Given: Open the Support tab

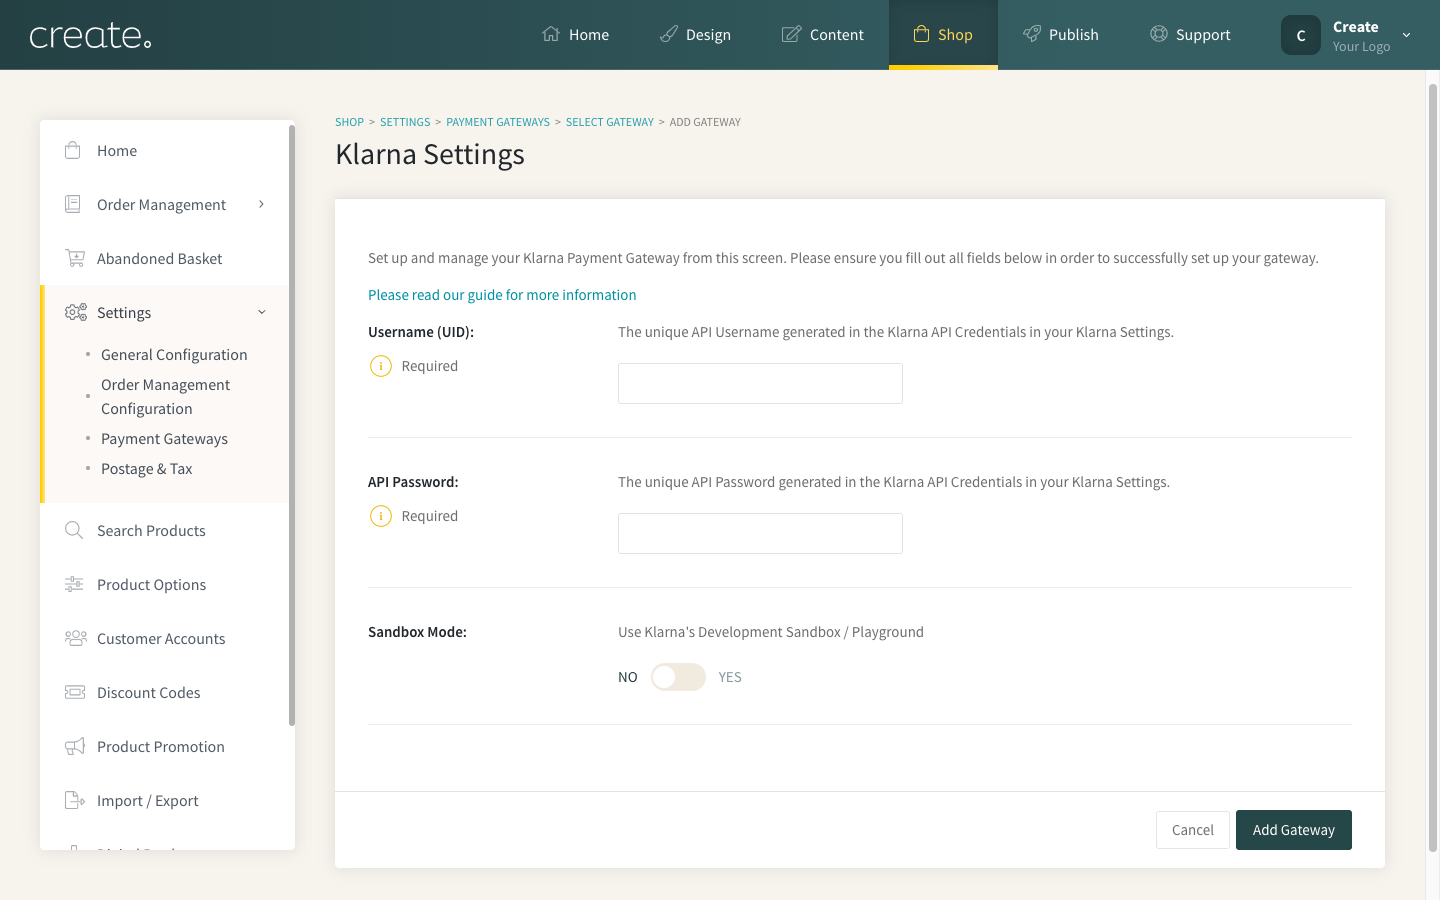Looking at the screenshot, I should point(1190,34).
